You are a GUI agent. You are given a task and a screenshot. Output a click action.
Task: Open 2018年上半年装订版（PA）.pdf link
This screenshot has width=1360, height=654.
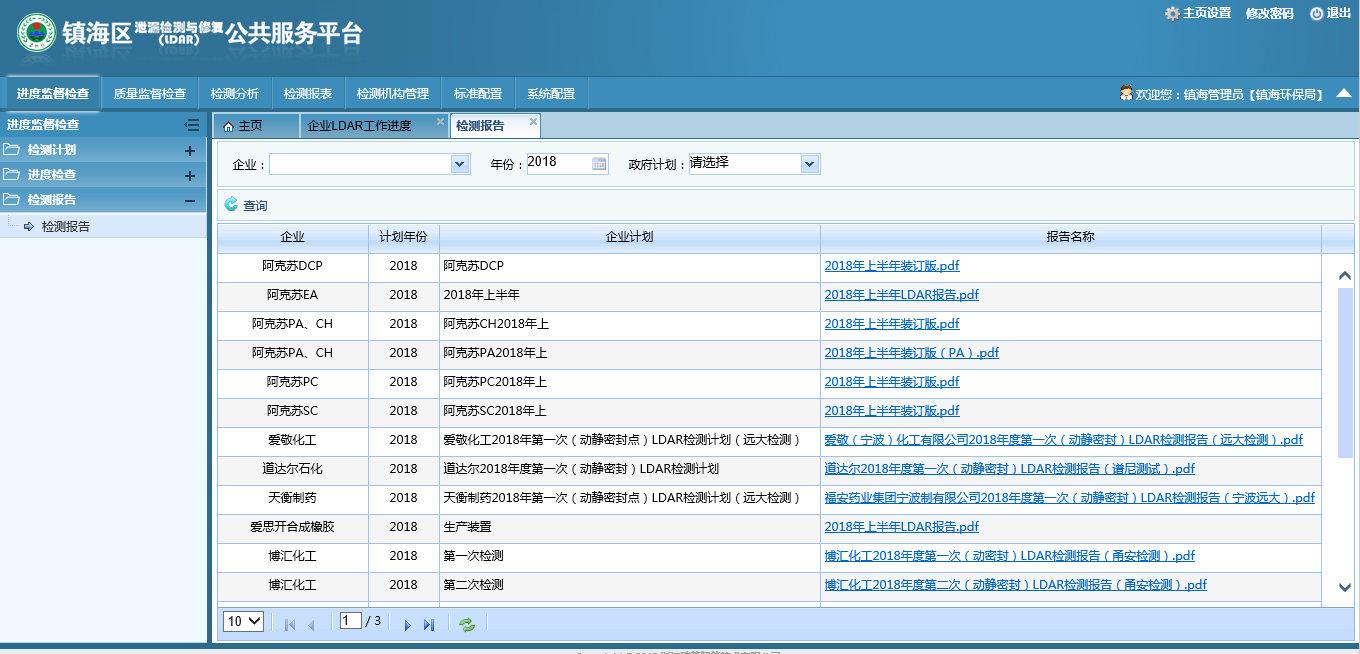pos(912,353)
